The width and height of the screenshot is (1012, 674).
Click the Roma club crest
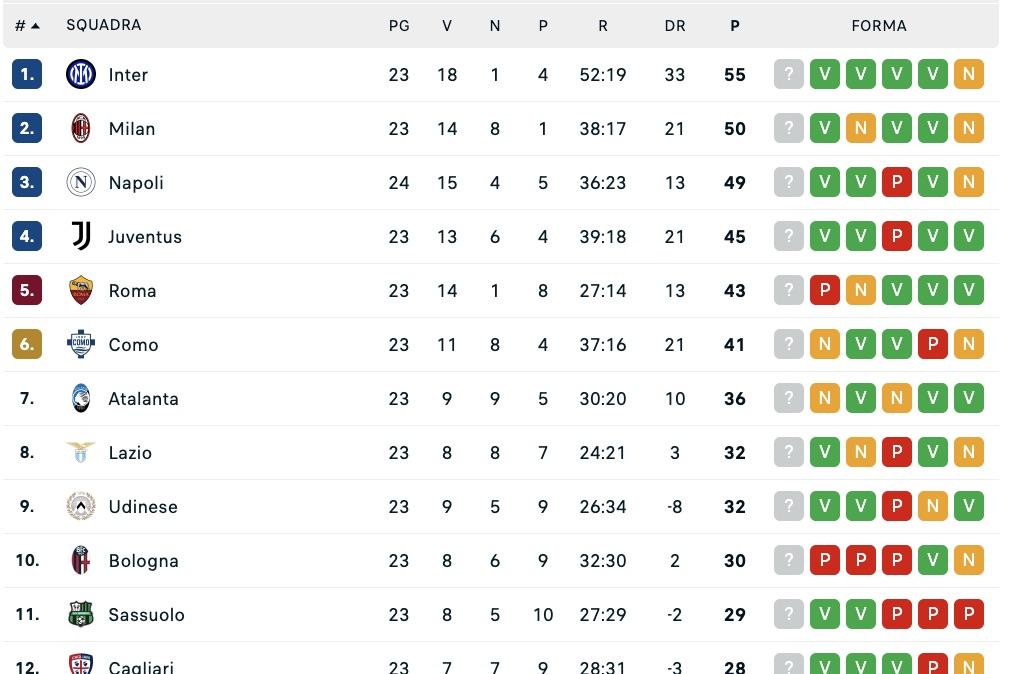[x=80, y=290]
